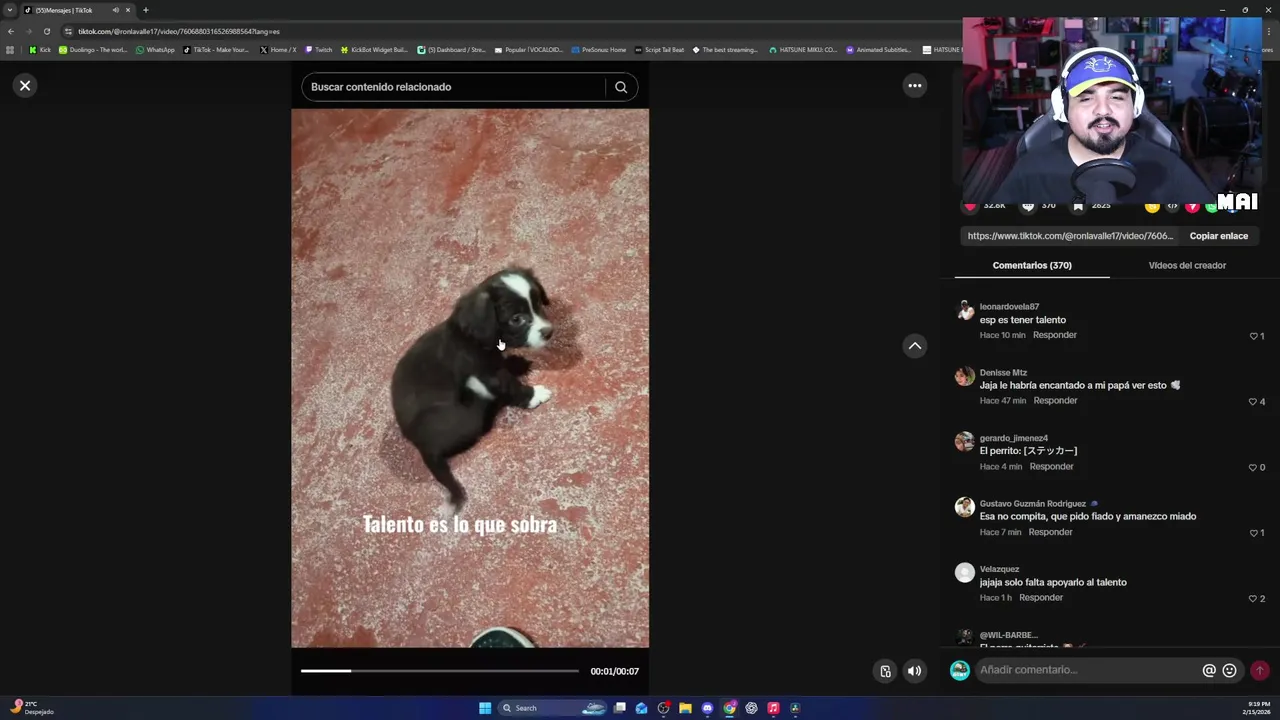This screenshot has width=1280, height=720.
Task: Reload the page with refresh icon
Action: 46,31
